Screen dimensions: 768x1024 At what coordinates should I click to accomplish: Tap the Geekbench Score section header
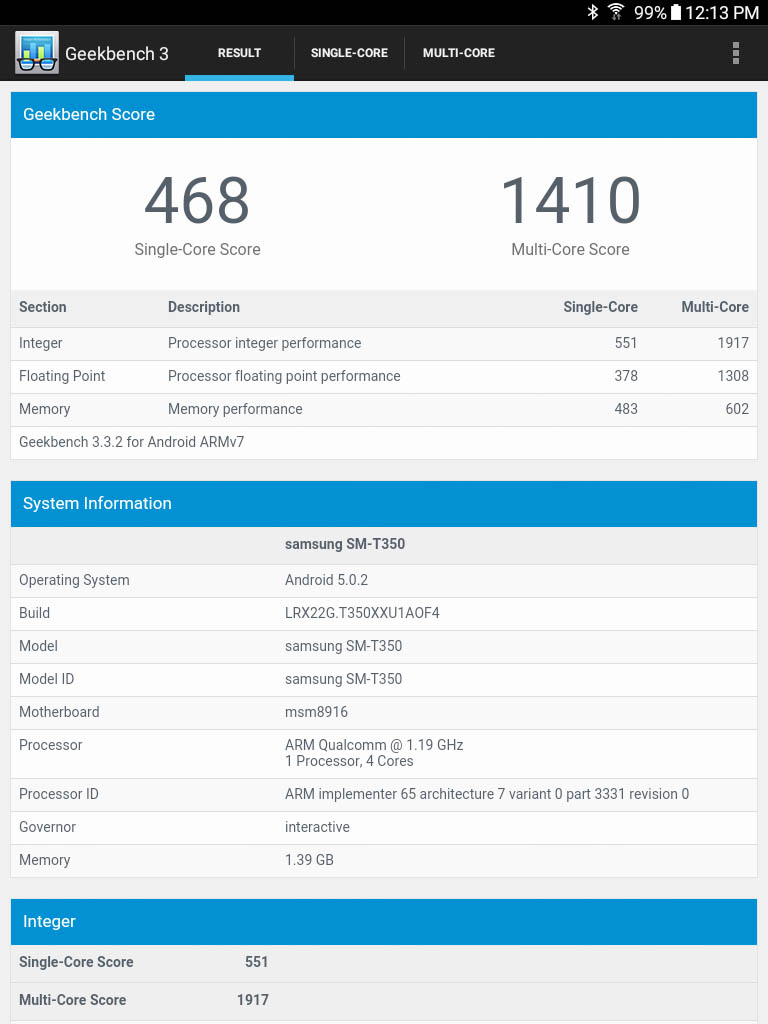click(384, 114)
